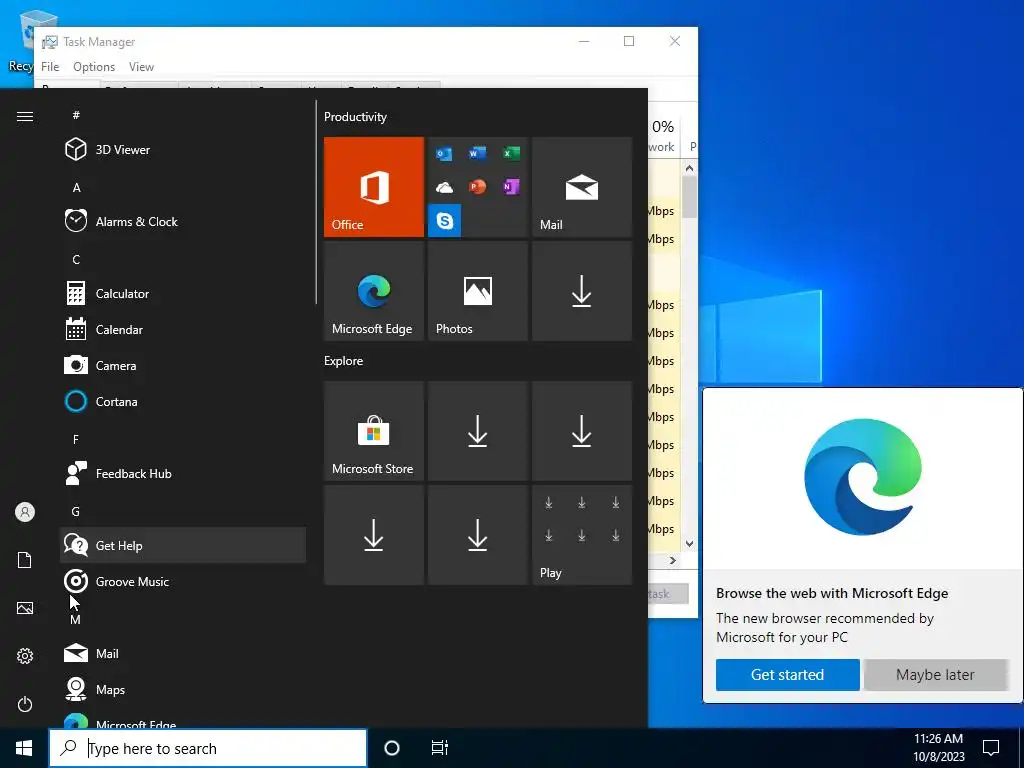Viewport: 1024px width, 768px height.
Task: Open the Photos tile
Action: pos(477,291)
